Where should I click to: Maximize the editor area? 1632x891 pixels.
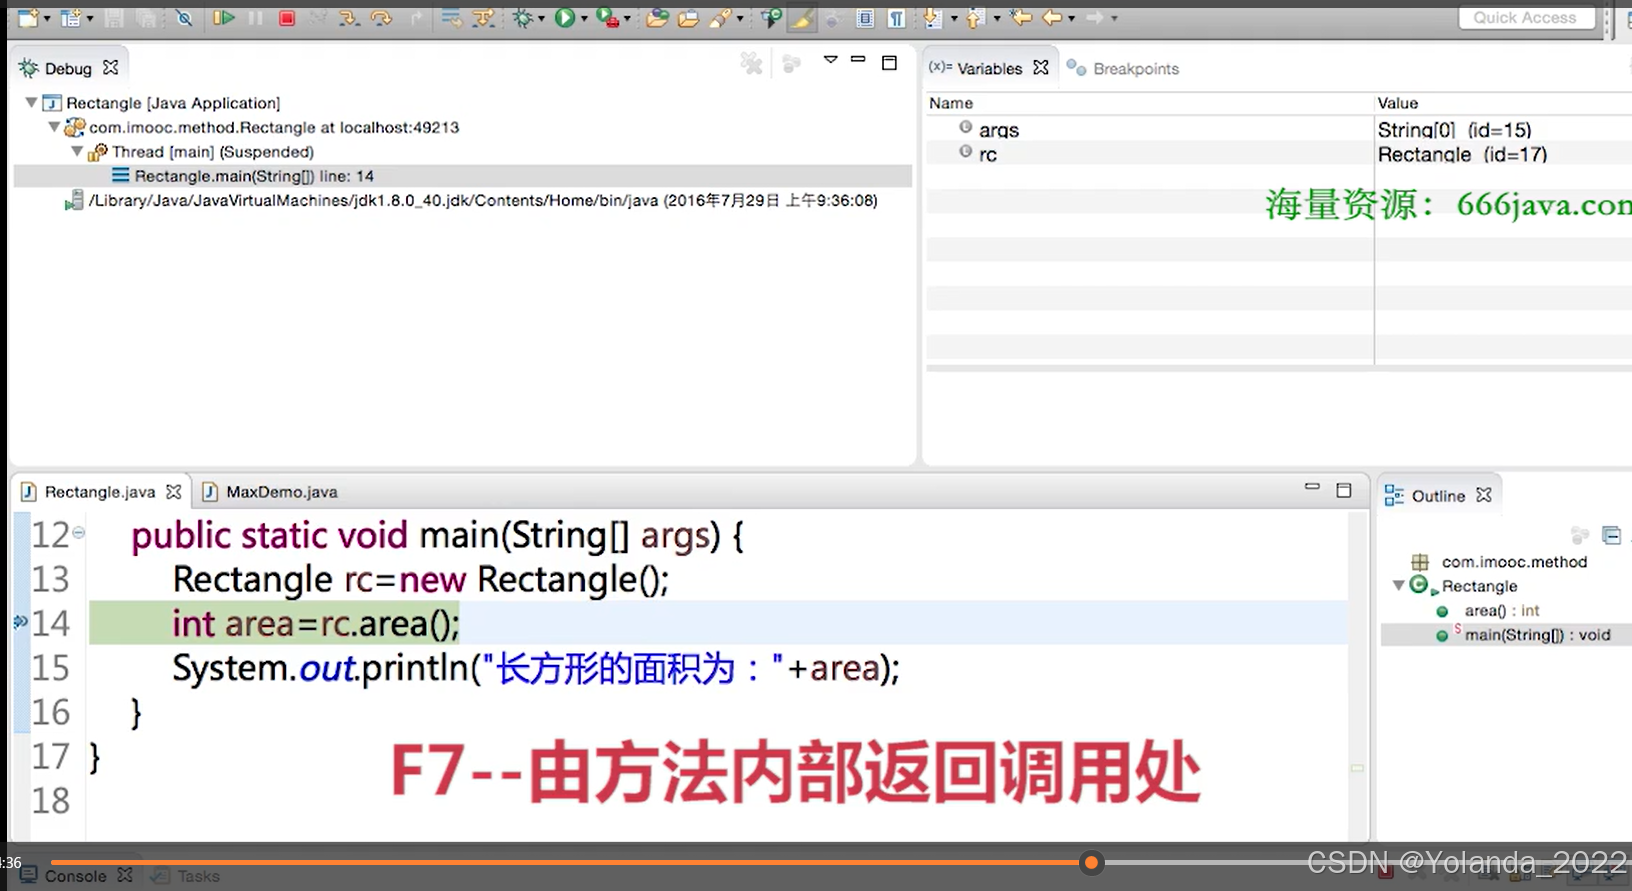(x=1344, y=490)
